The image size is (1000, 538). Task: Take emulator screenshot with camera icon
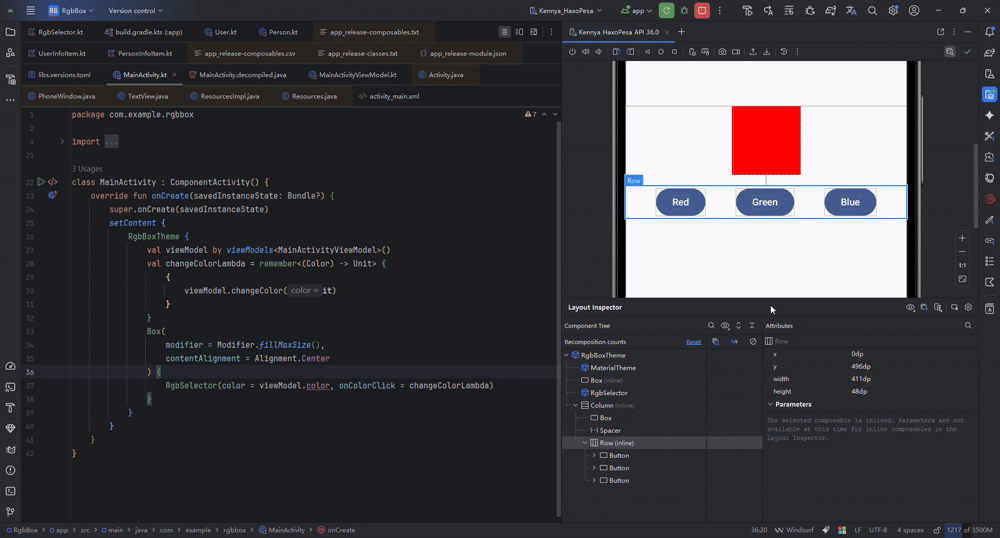point(722,52)
